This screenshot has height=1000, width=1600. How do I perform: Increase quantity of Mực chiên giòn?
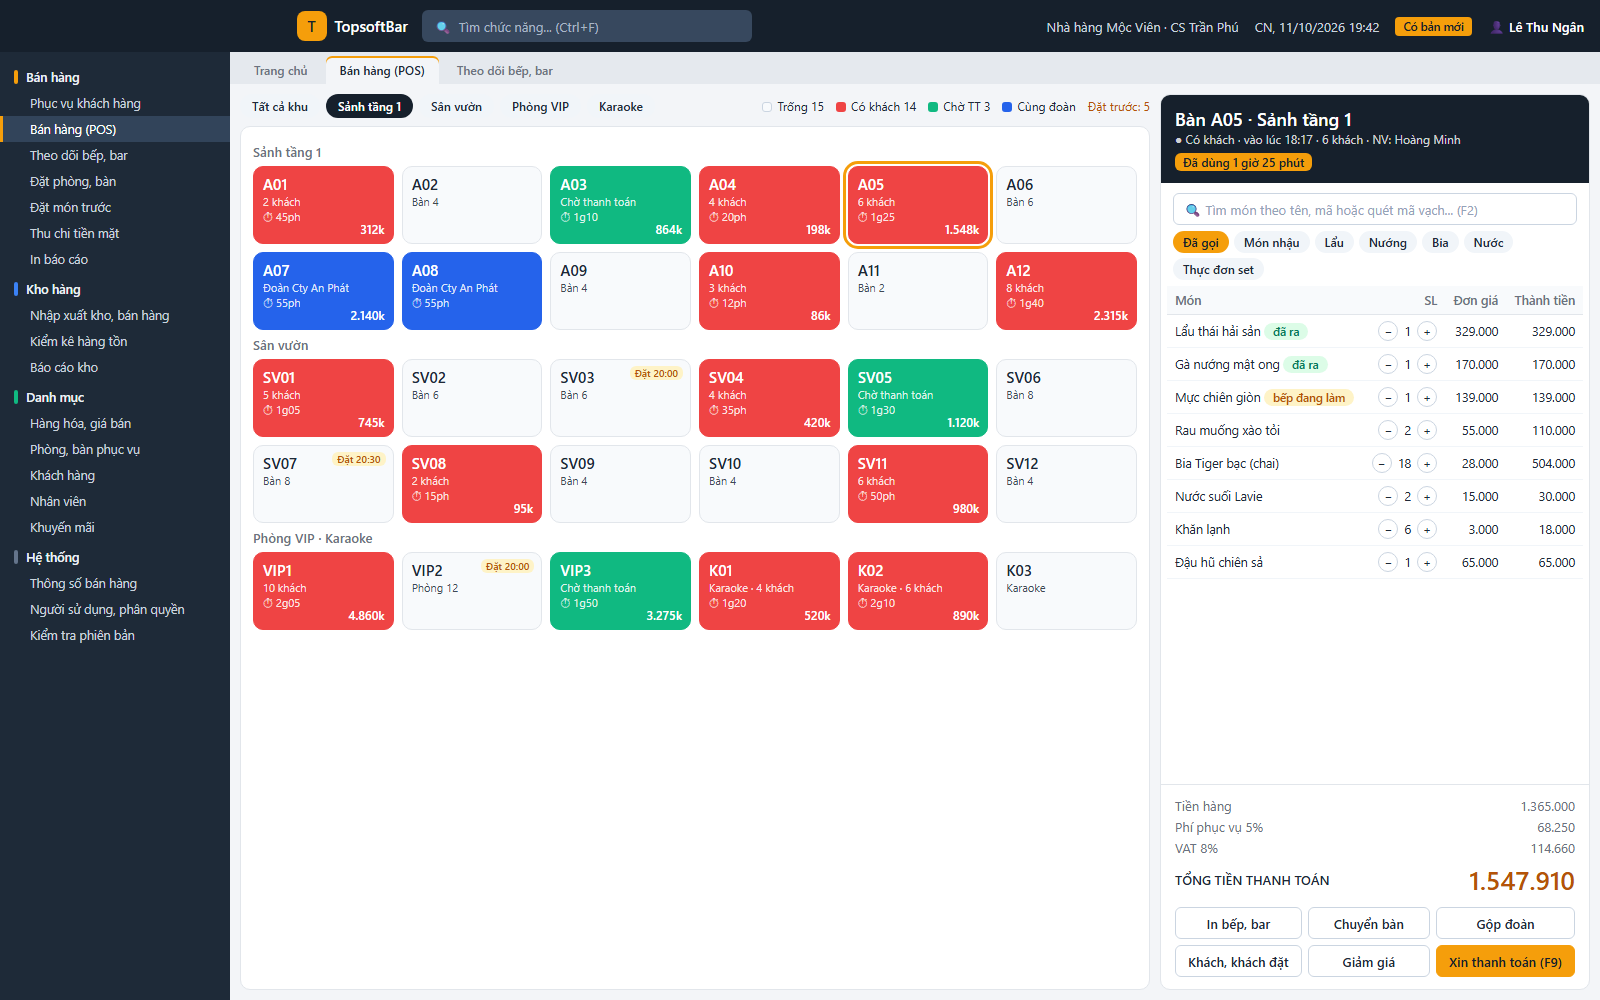[x=1427, y=397]
